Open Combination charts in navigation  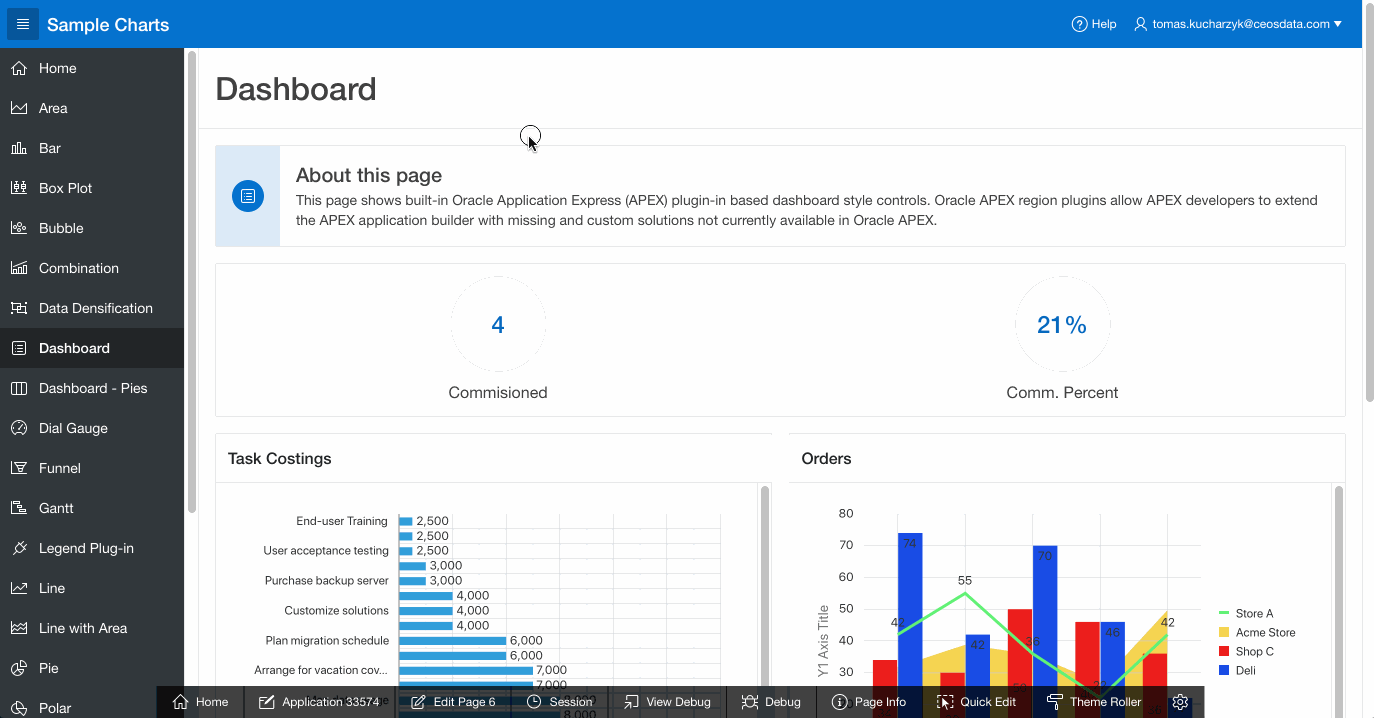pyautogui.click(x=79, y=268)
